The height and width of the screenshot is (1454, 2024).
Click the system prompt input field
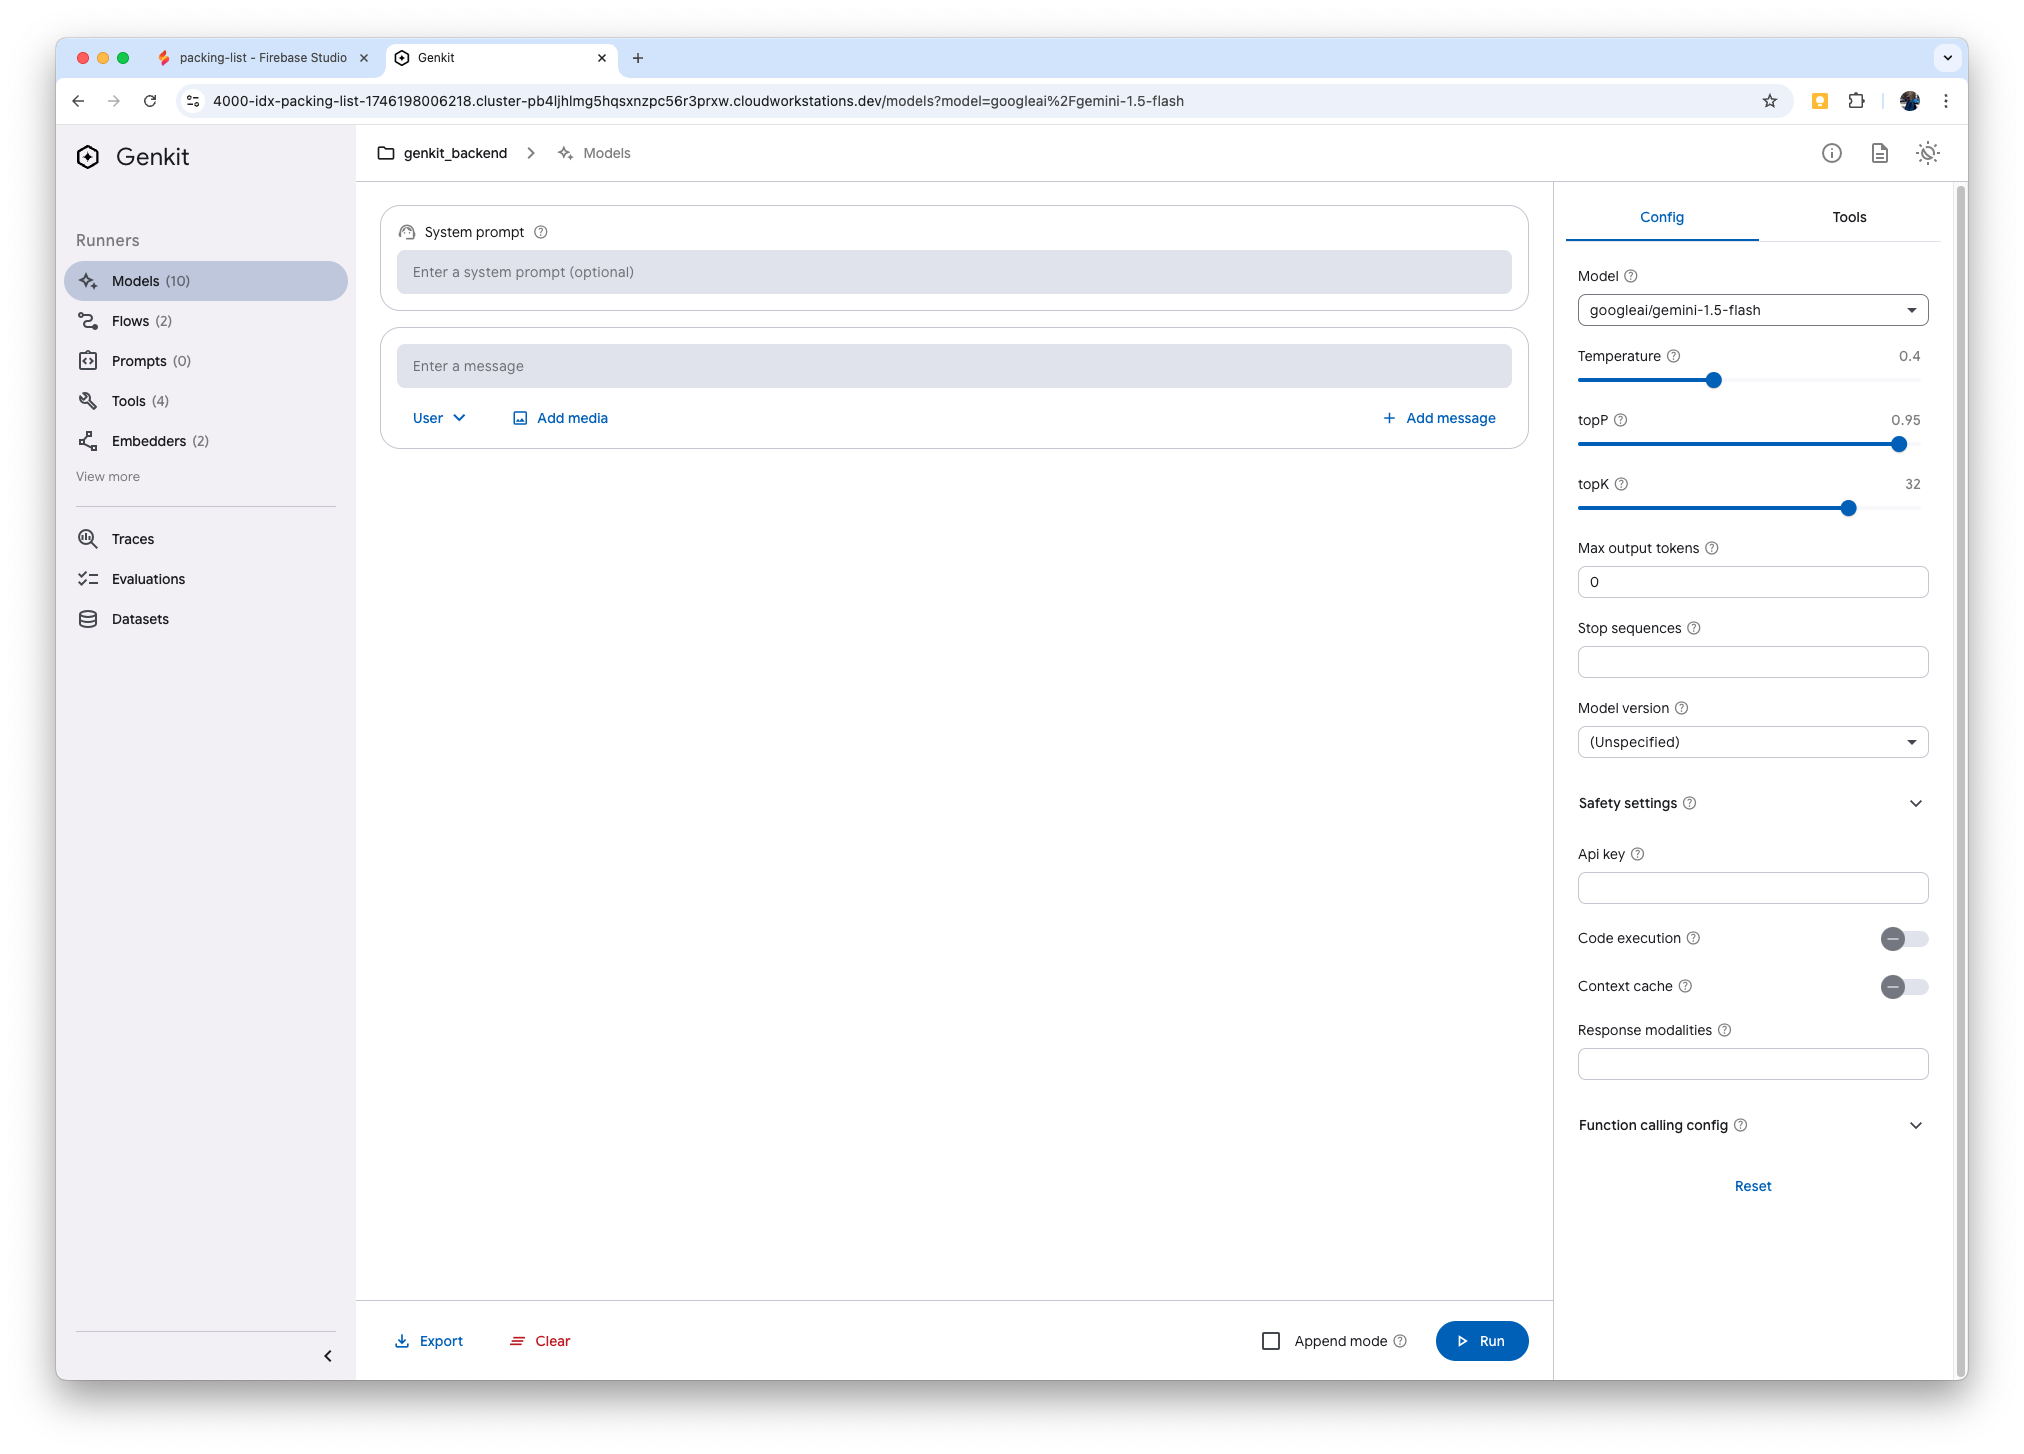[954, 272]
